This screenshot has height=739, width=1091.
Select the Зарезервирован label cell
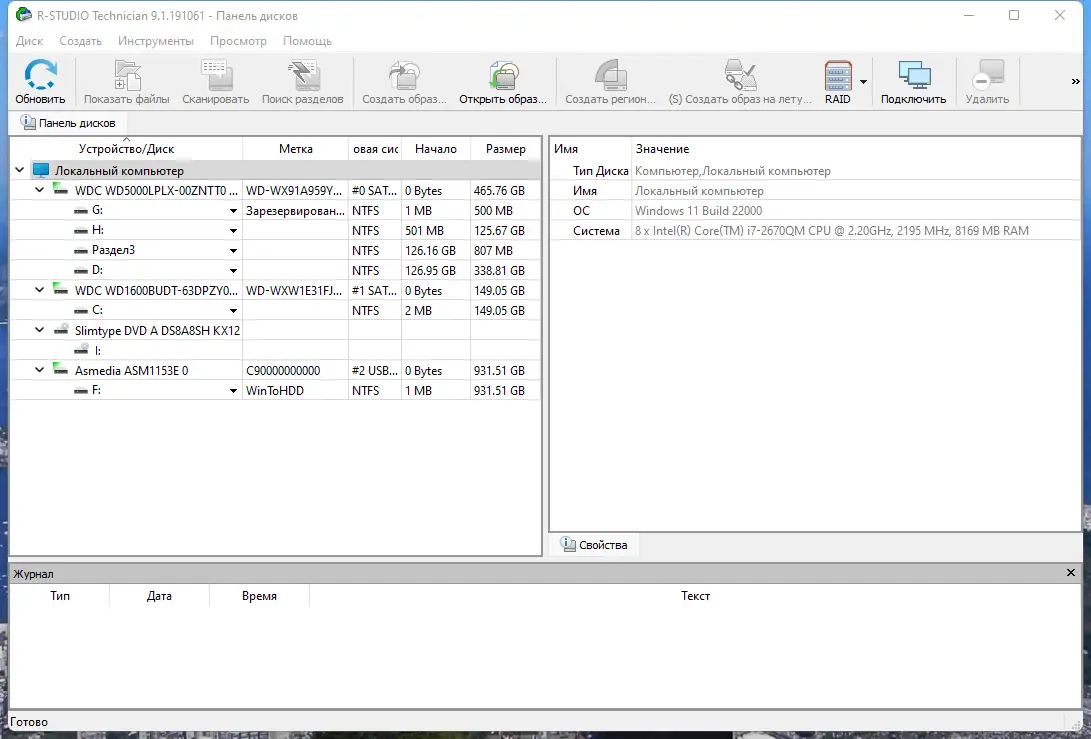tap(295, 210)
